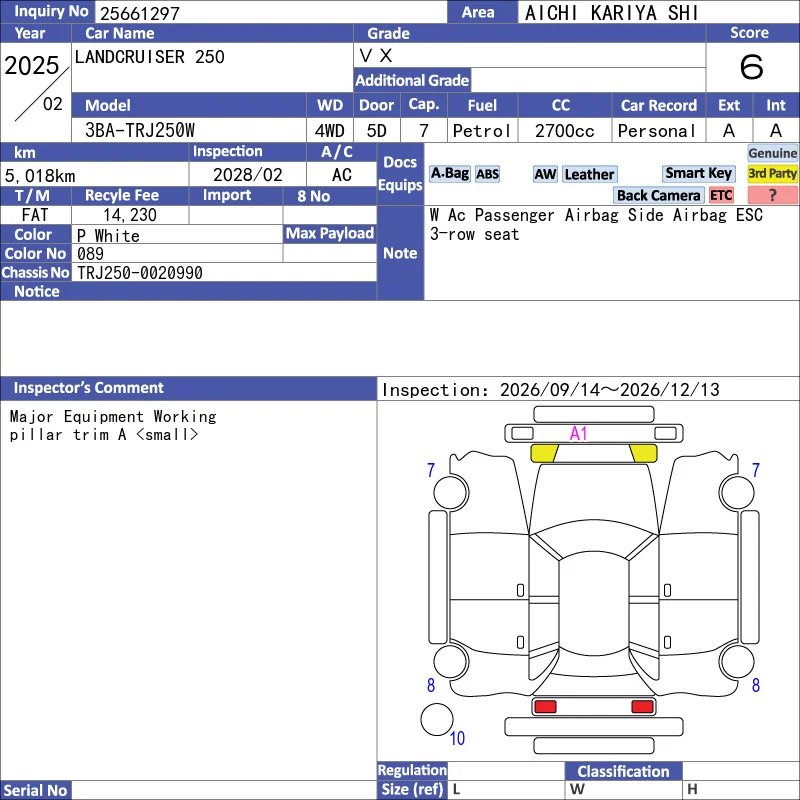Viewport: 800px width, 800px height.
Task: Click the Score value 6
Action: pos(752,67)
